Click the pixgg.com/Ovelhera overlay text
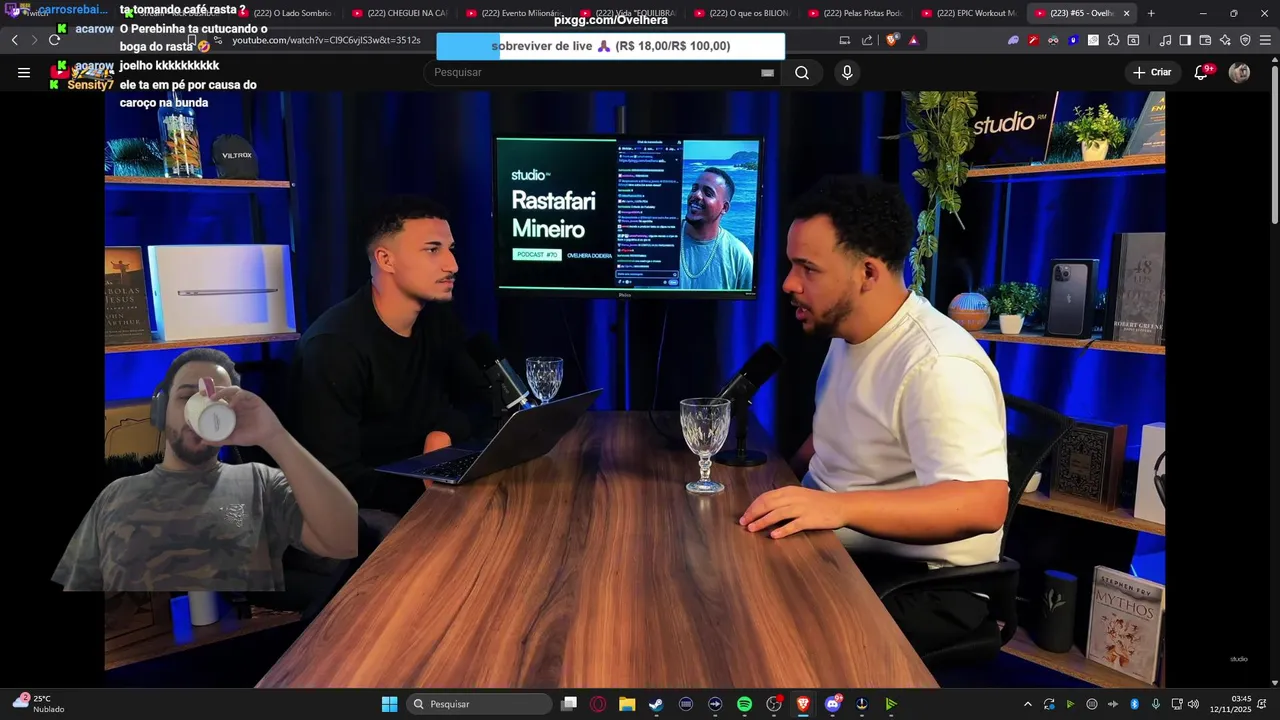 click(x=611, y=20)
